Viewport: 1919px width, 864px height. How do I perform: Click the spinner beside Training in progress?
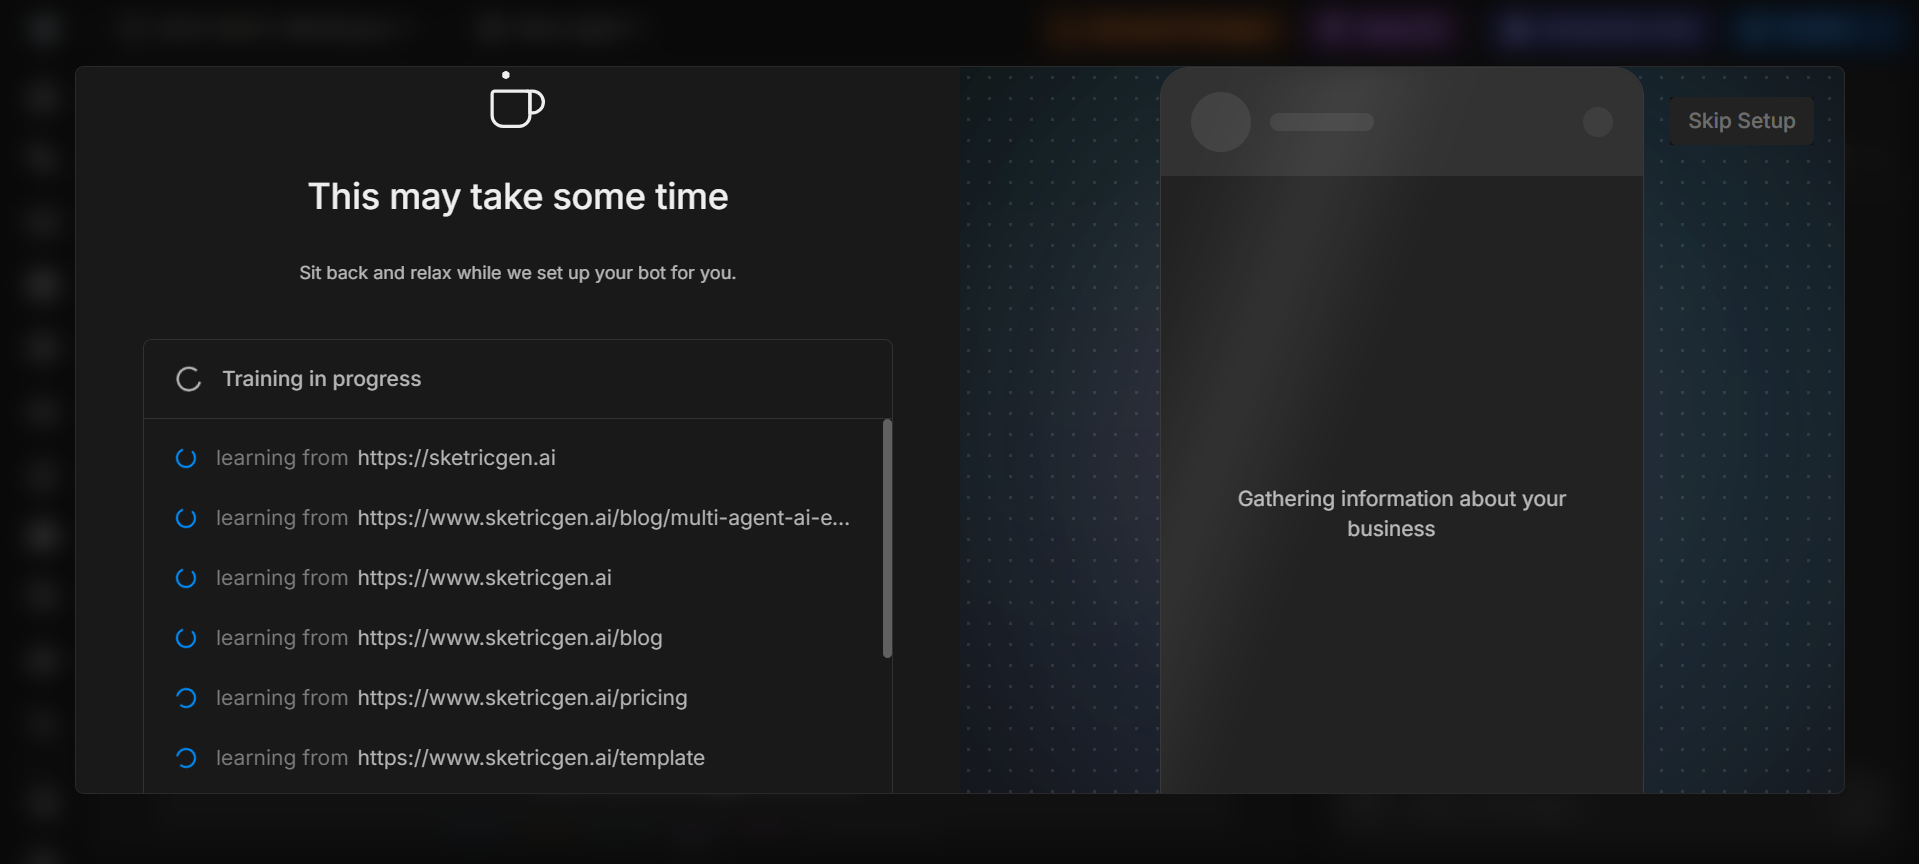pyautogui.click(x=188, y=379)
